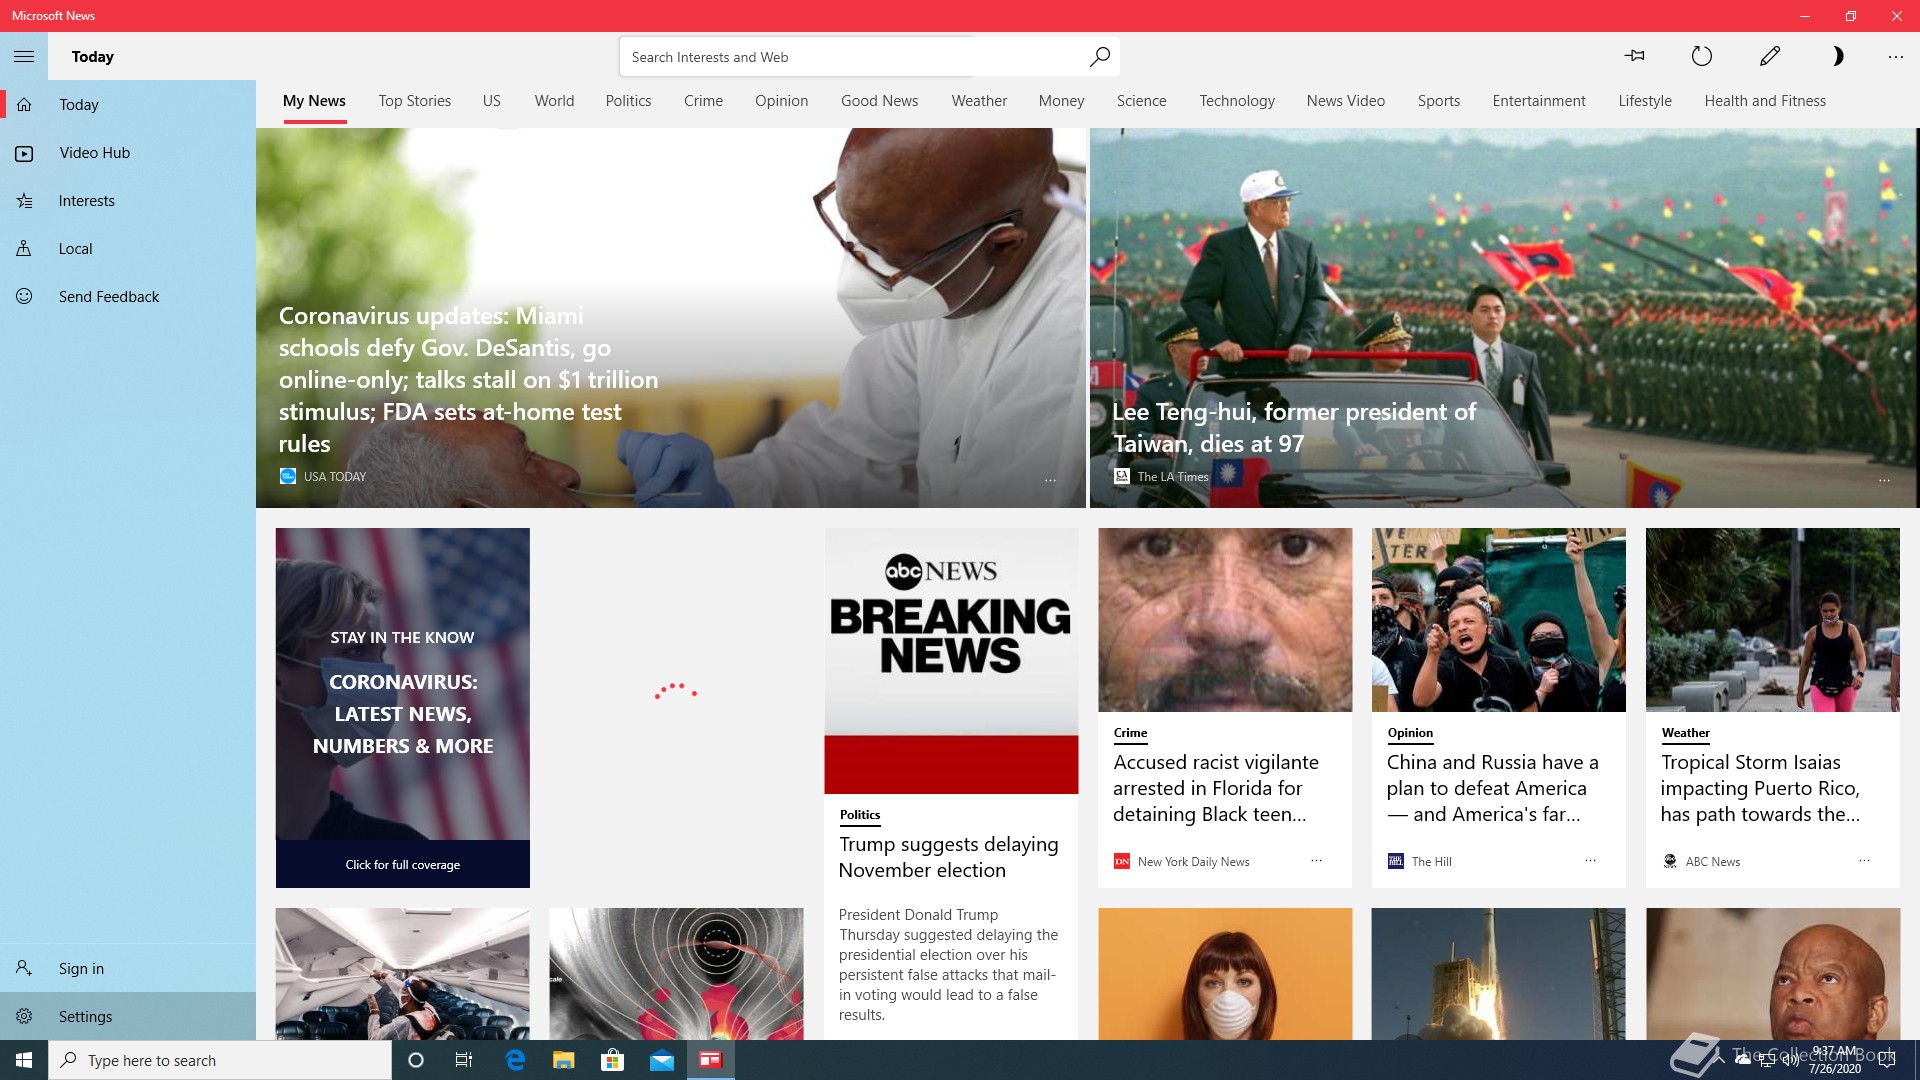Image resolution: width=1920 pixels, height=1080 pixels.
Task: Click the pencil edit interests icon
Action: pyautogui.click(x=1770, y=56)
